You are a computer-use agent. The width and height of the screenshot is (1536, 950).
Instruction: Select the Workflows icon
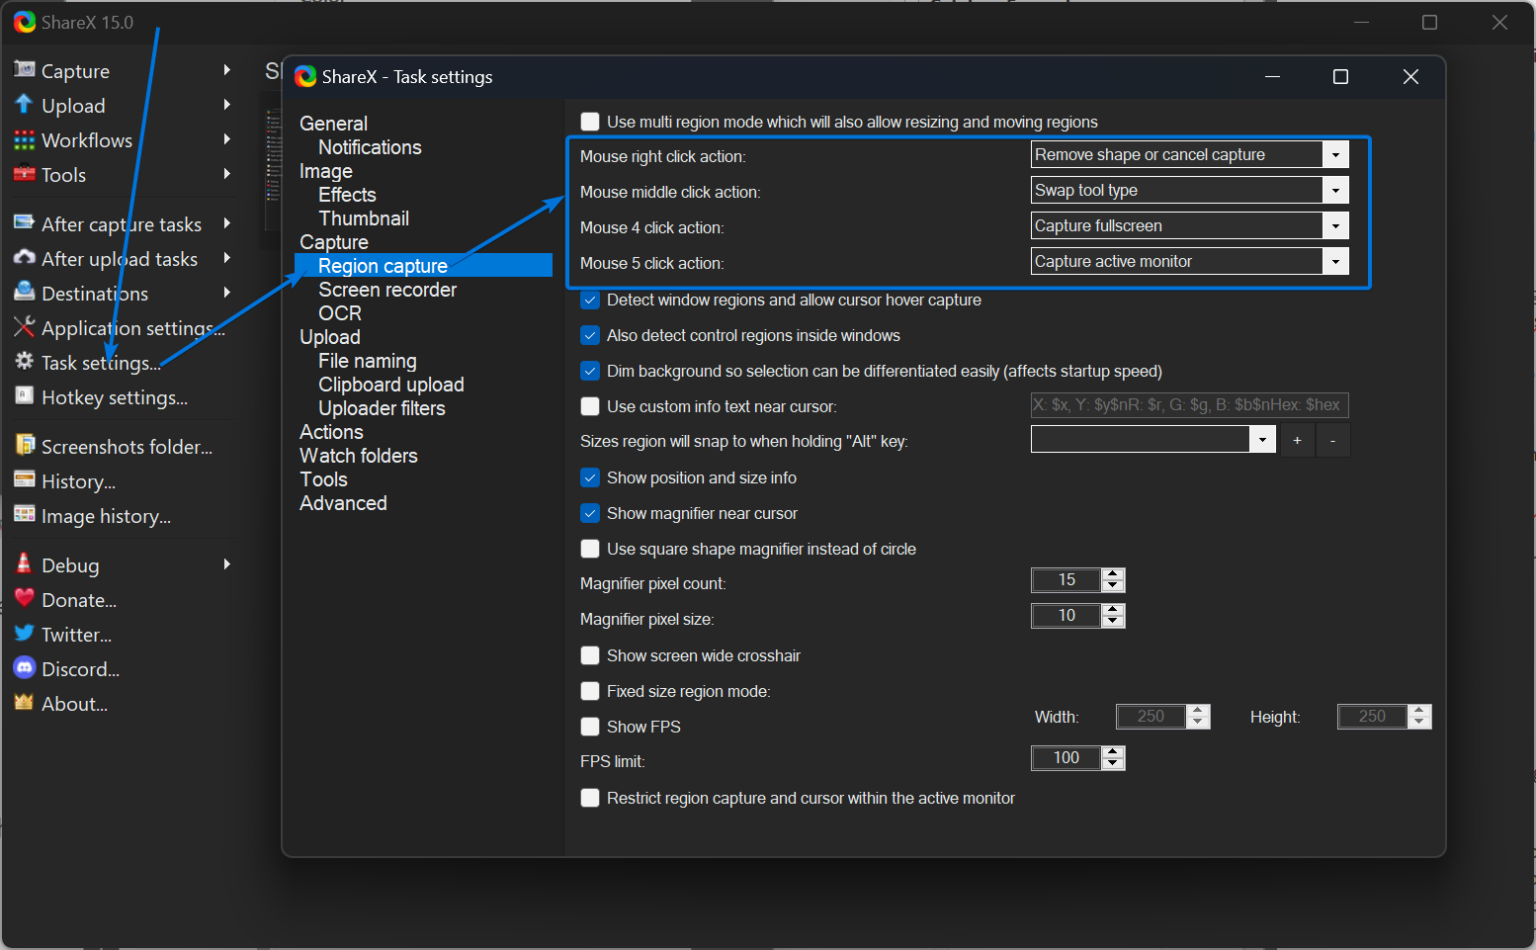[x=23, y=140]
